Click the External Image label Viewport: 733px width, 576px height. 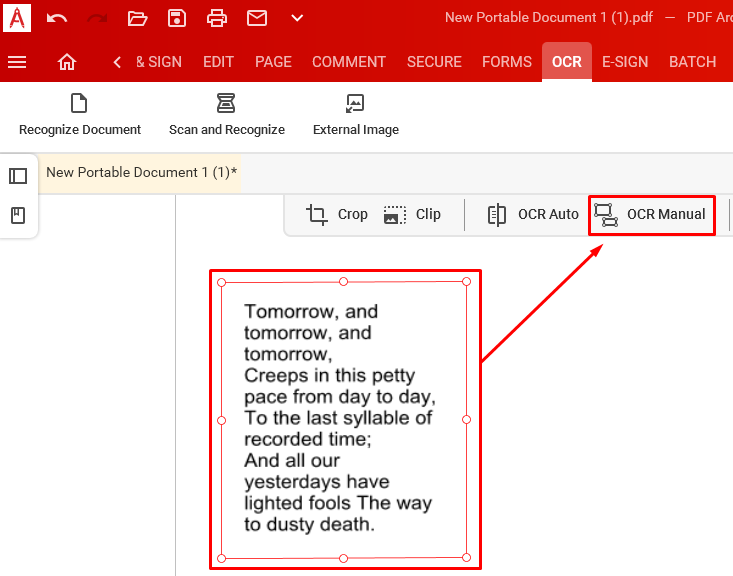pyautogui.click(x=356, y=130)
